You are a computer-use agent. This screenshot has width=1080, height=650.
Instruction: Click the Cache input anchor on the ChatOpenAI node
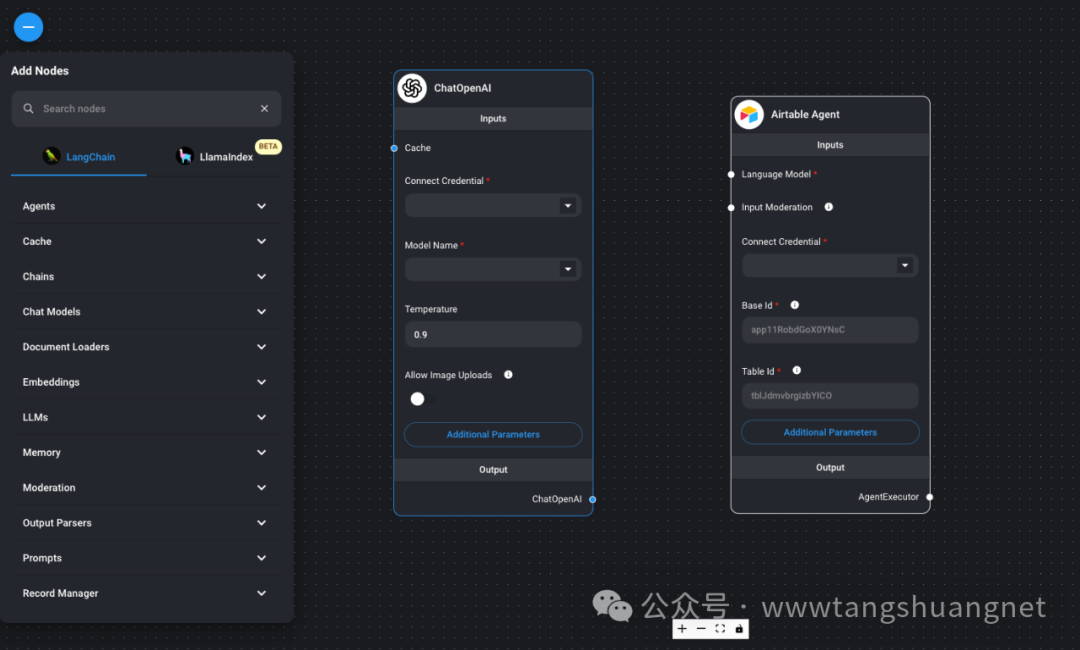394,148
